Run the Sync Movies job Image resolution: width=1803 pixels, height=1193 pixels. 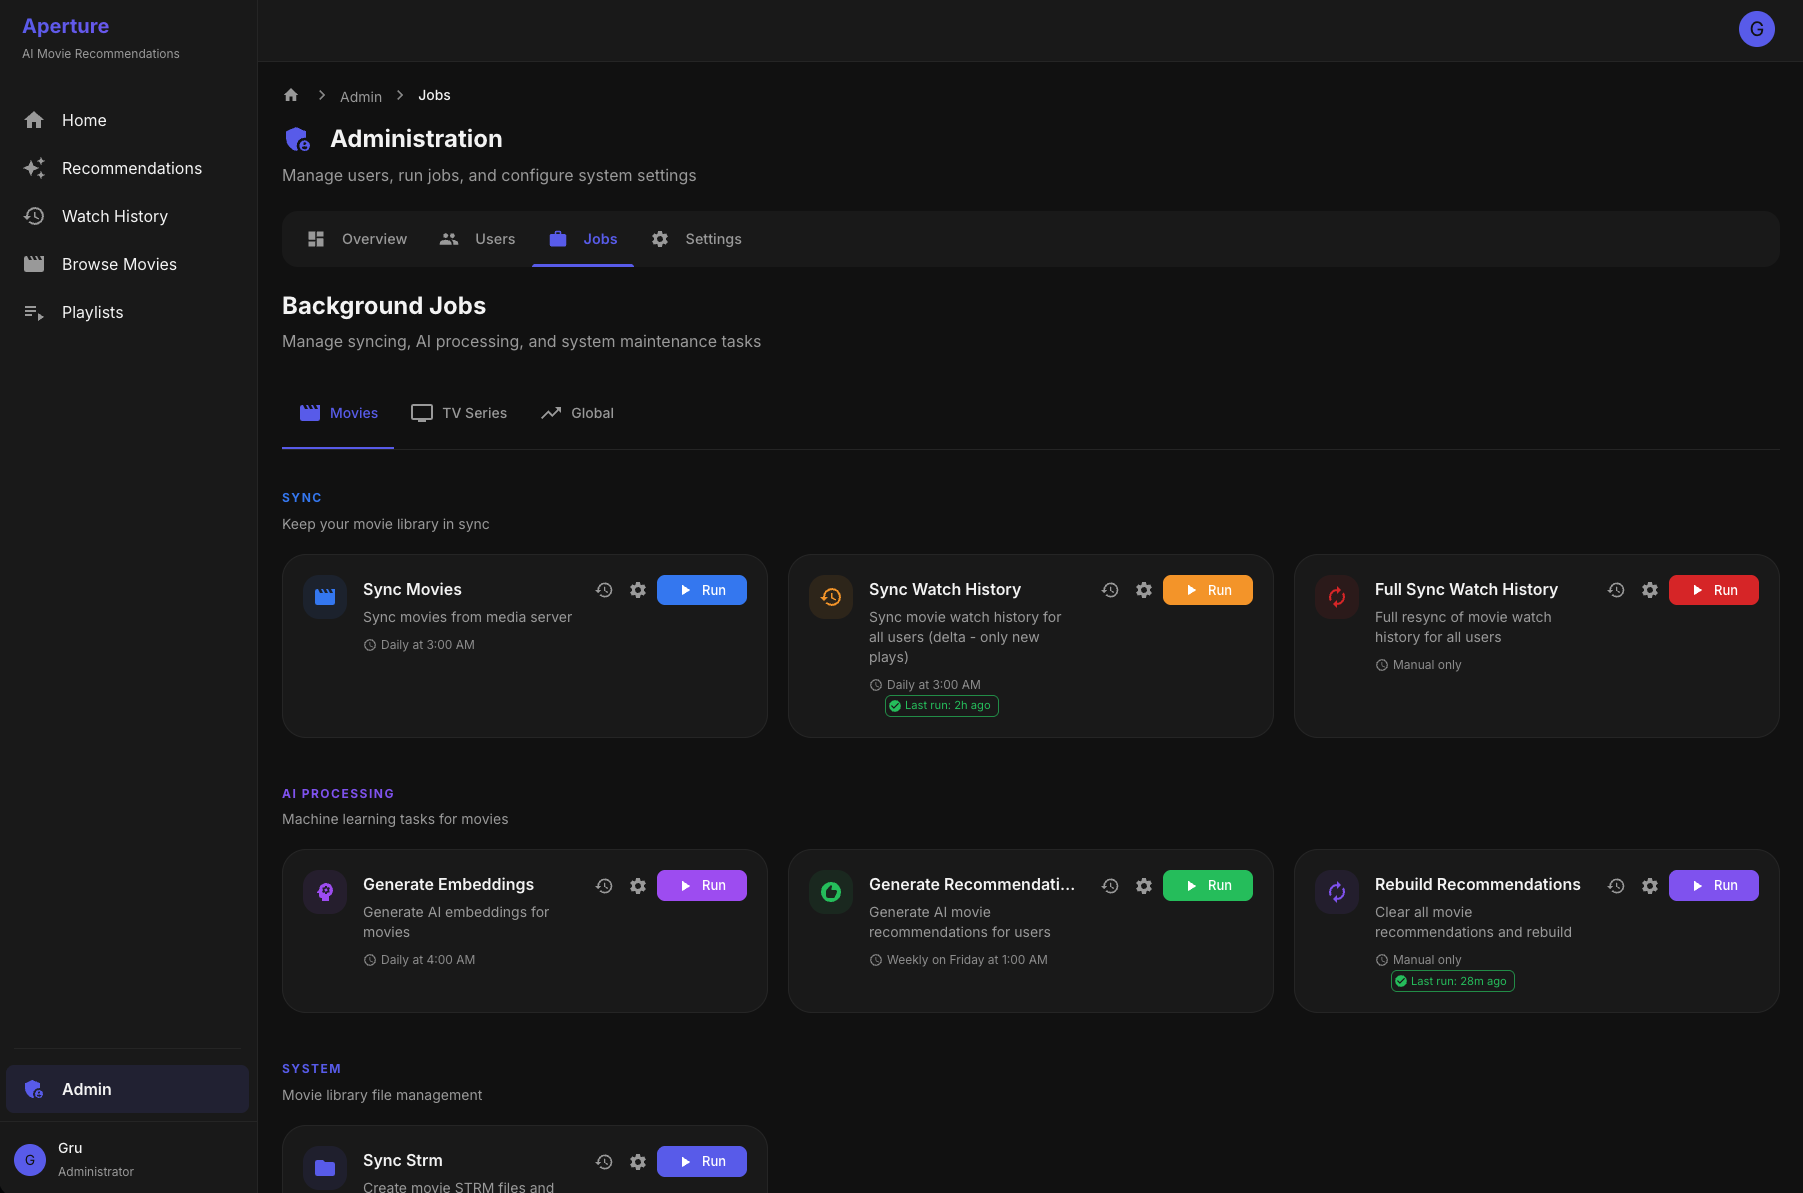702,590
